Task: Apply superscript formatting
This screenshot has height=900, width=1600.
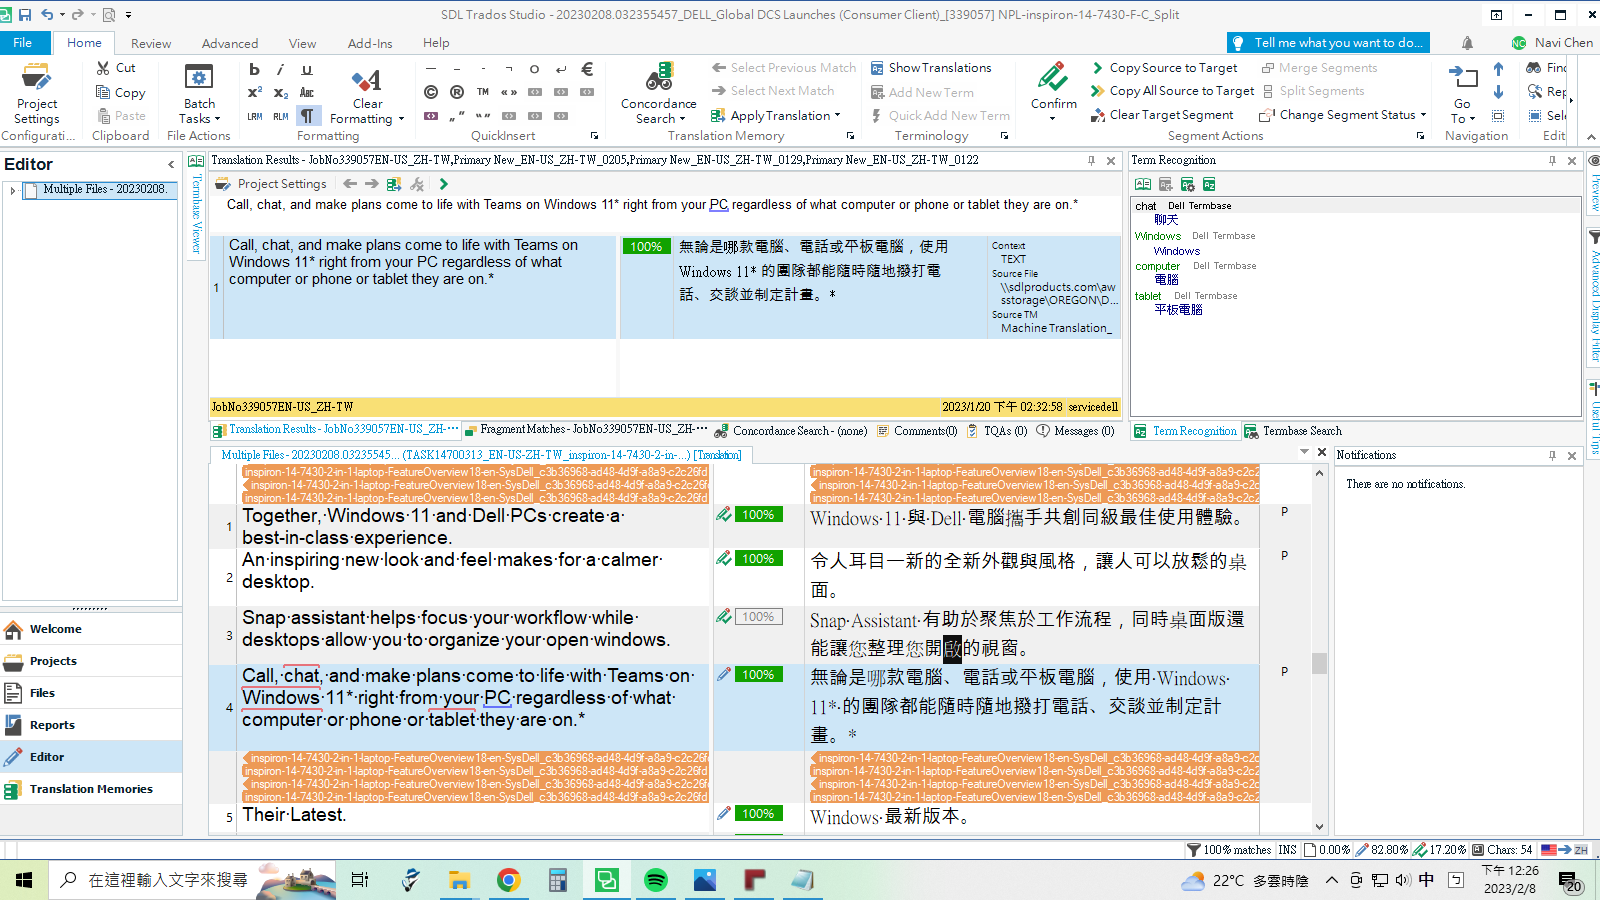Action: 254,92
